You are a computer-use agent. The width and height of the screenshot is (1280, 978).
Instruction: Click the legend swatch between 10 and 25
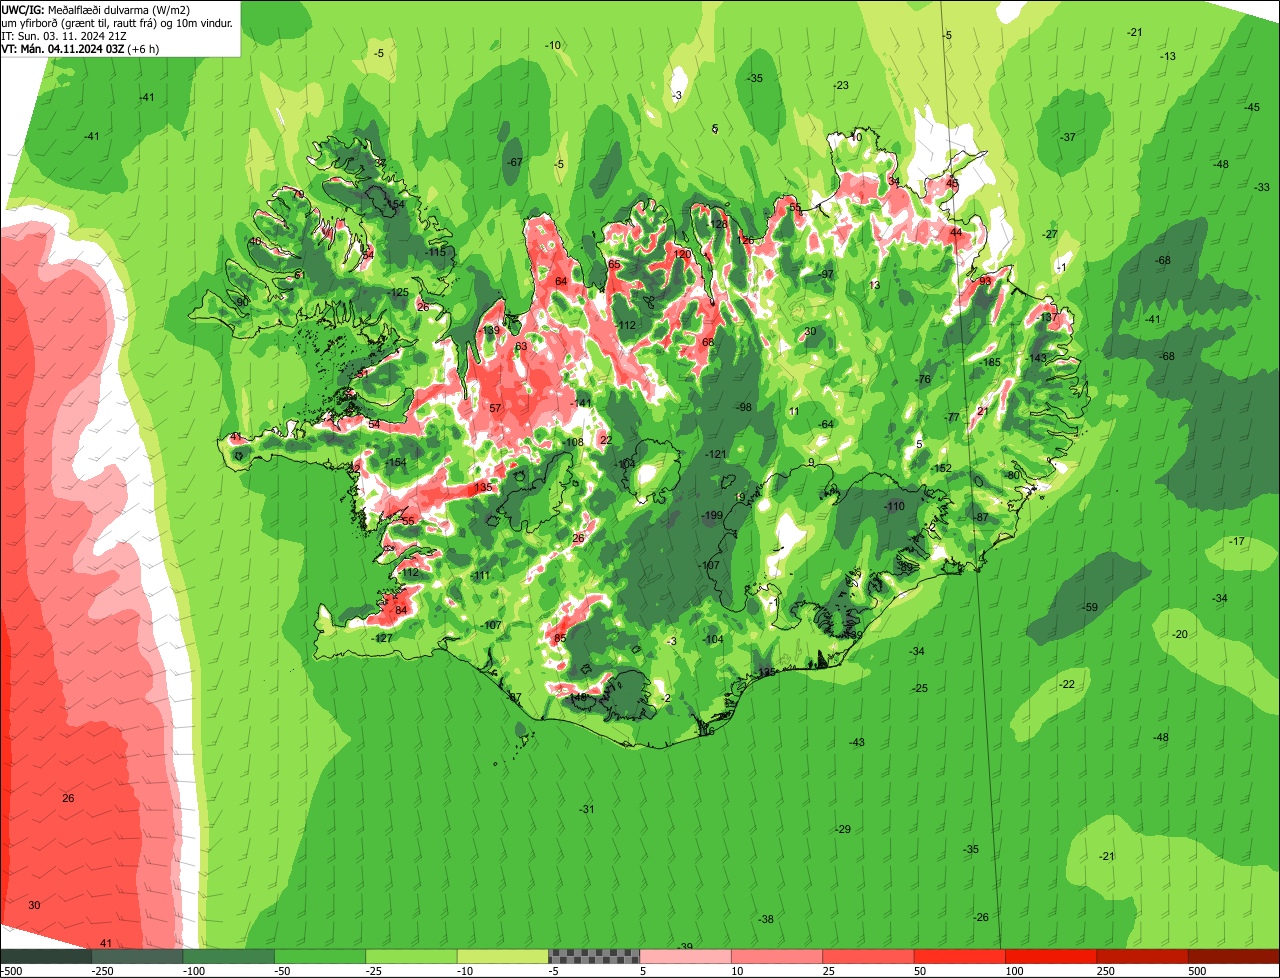click(777, 956)
